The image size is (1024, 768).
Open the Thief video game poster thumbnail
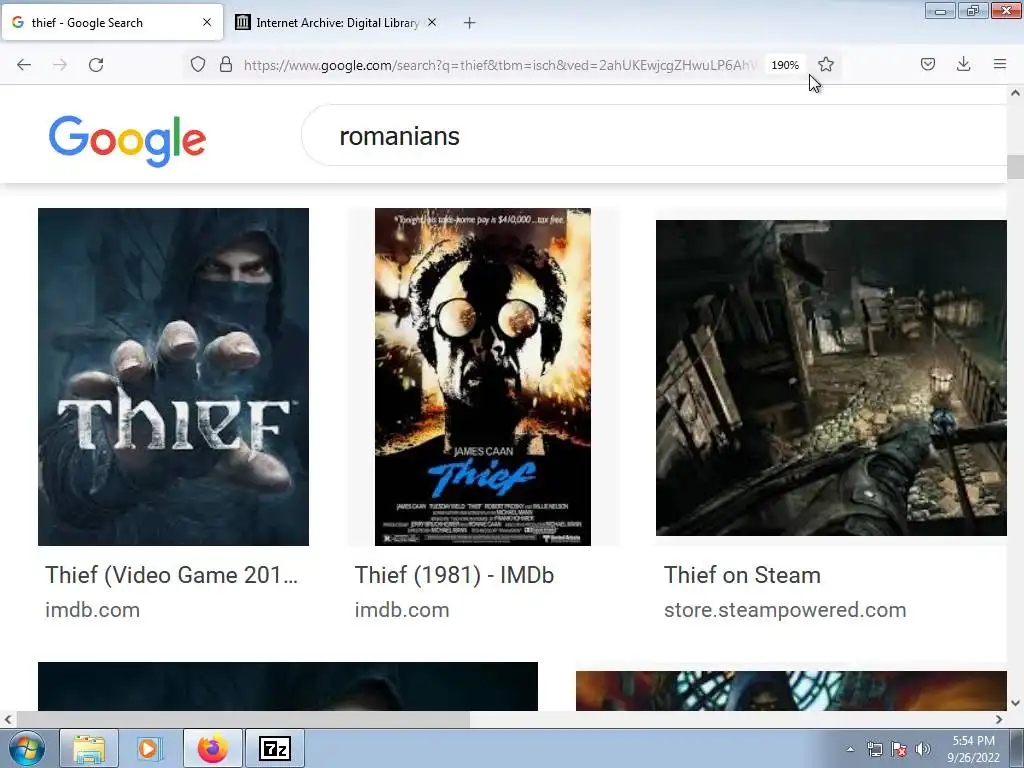pos(173,377)
